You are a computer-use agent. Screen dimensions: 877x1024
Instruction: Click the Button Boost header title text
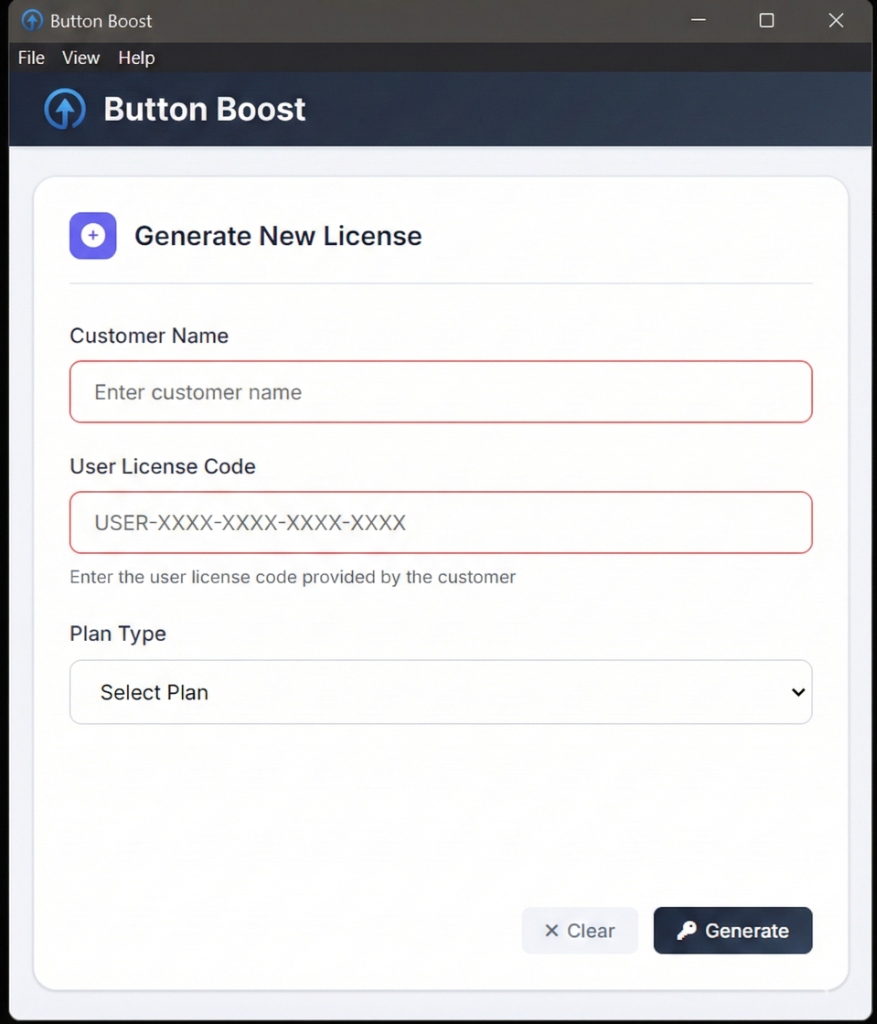[204, 108]
